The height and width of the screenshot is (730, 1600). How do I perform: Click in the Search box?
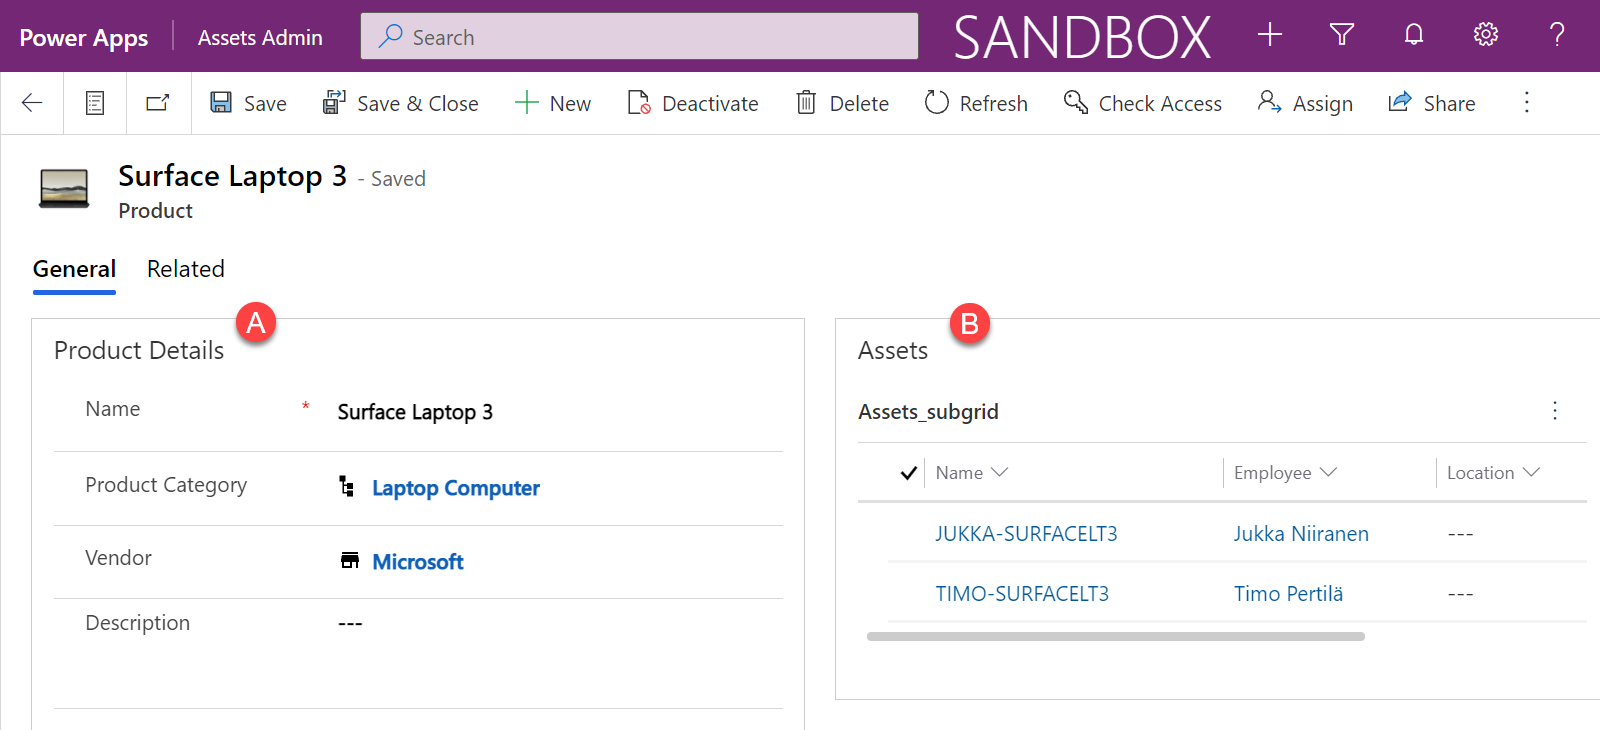639,36
